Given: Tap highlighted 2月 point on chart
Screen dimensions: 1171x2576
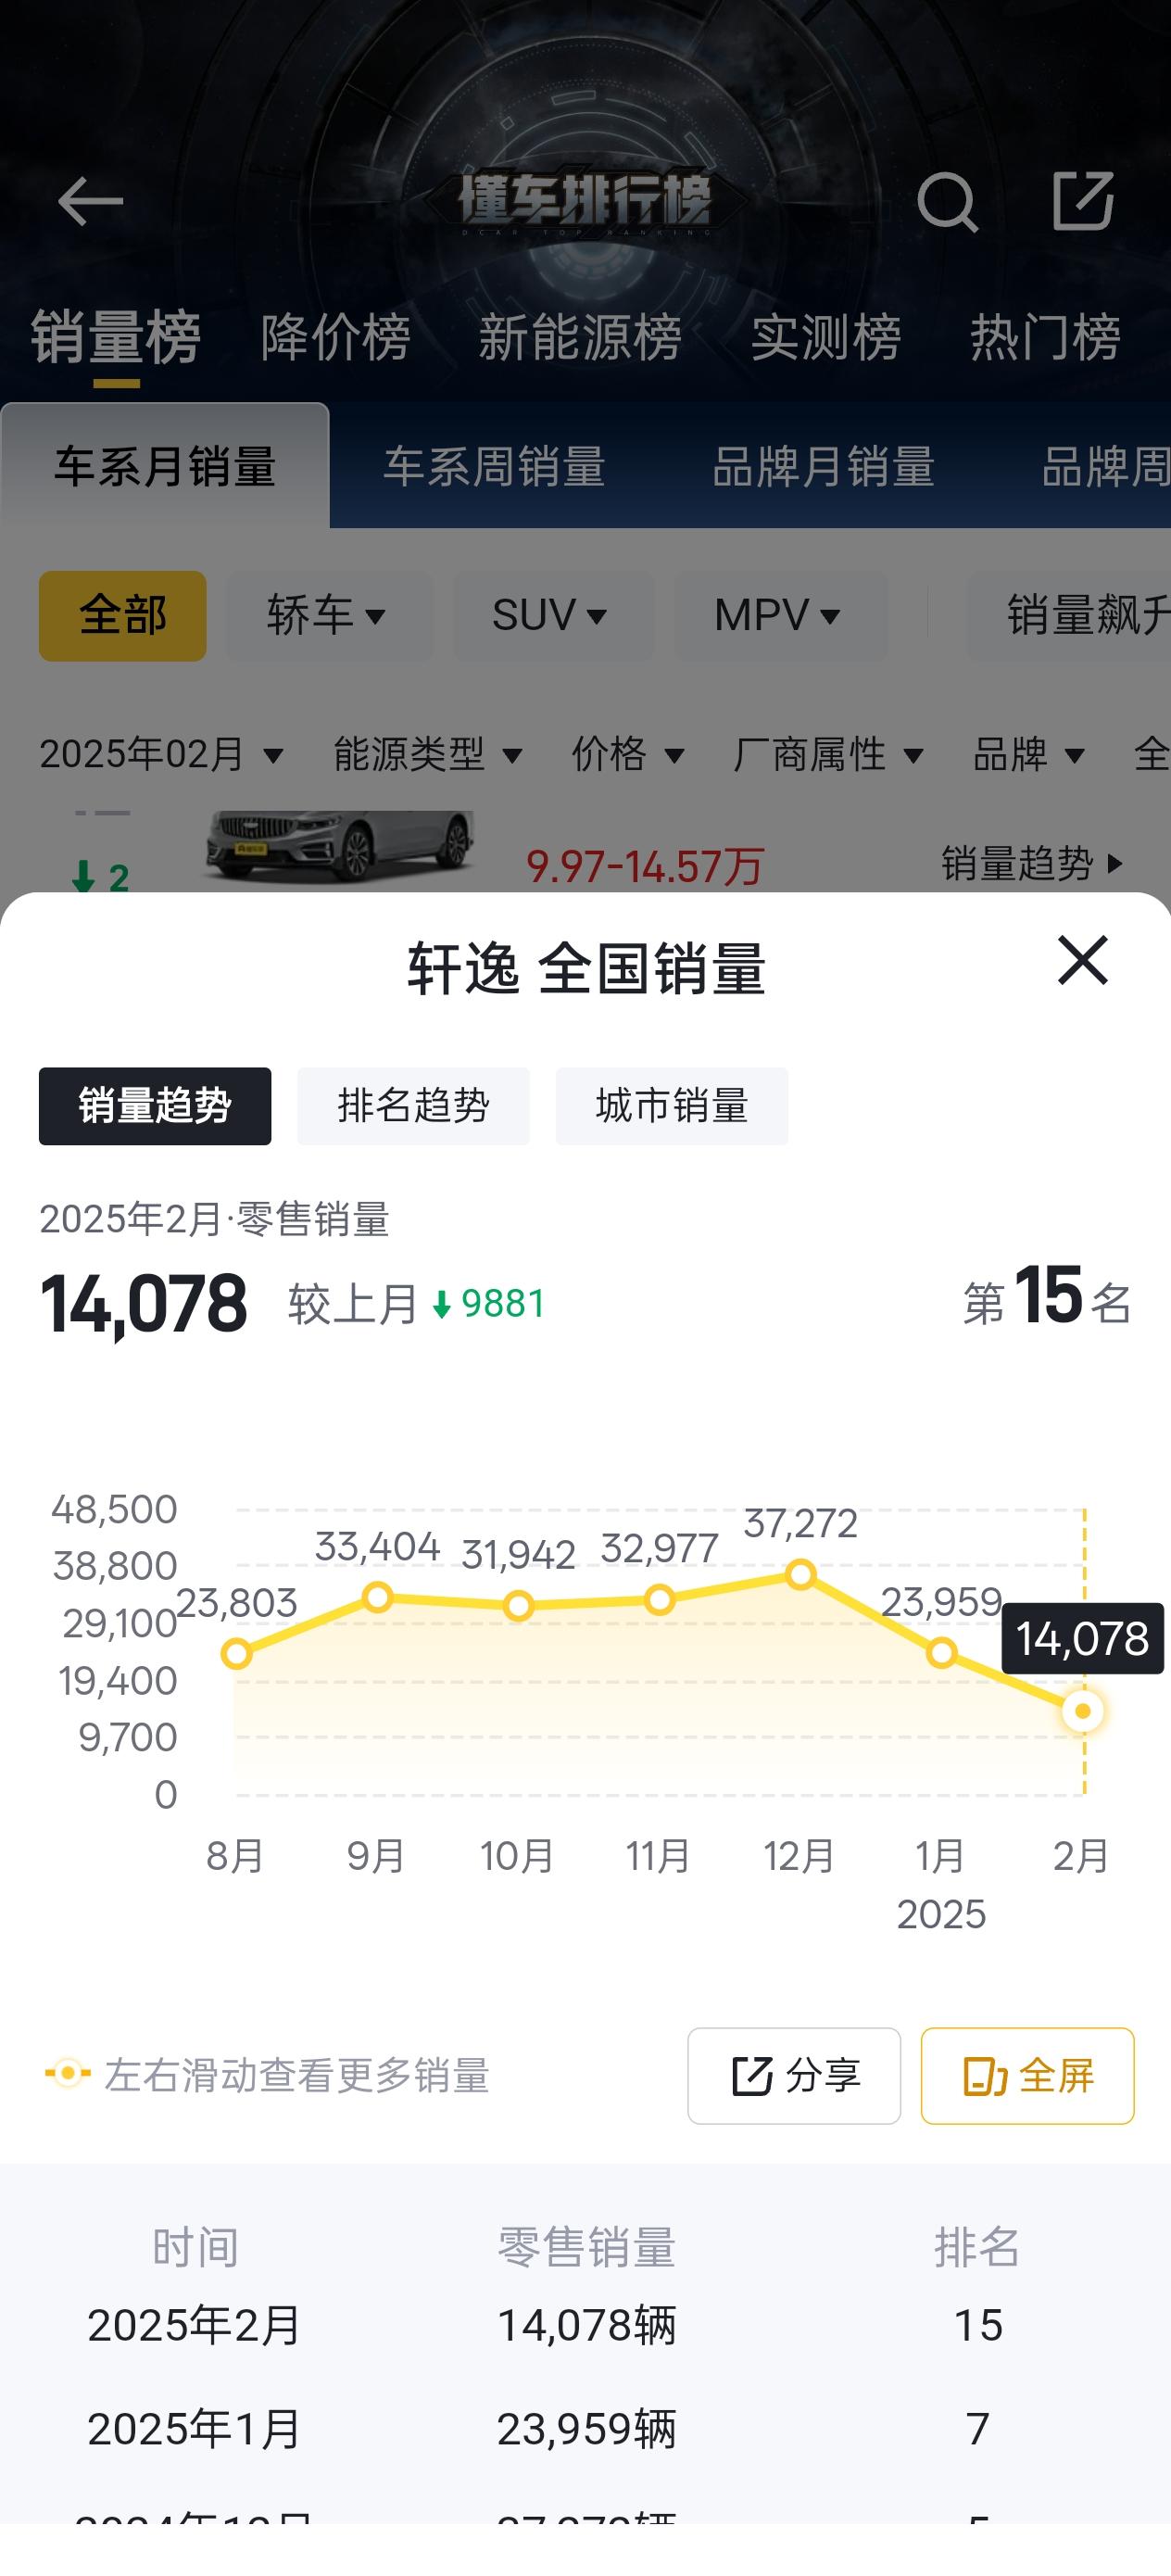Looking at the screenshot, I should tap(1082, 1711).
